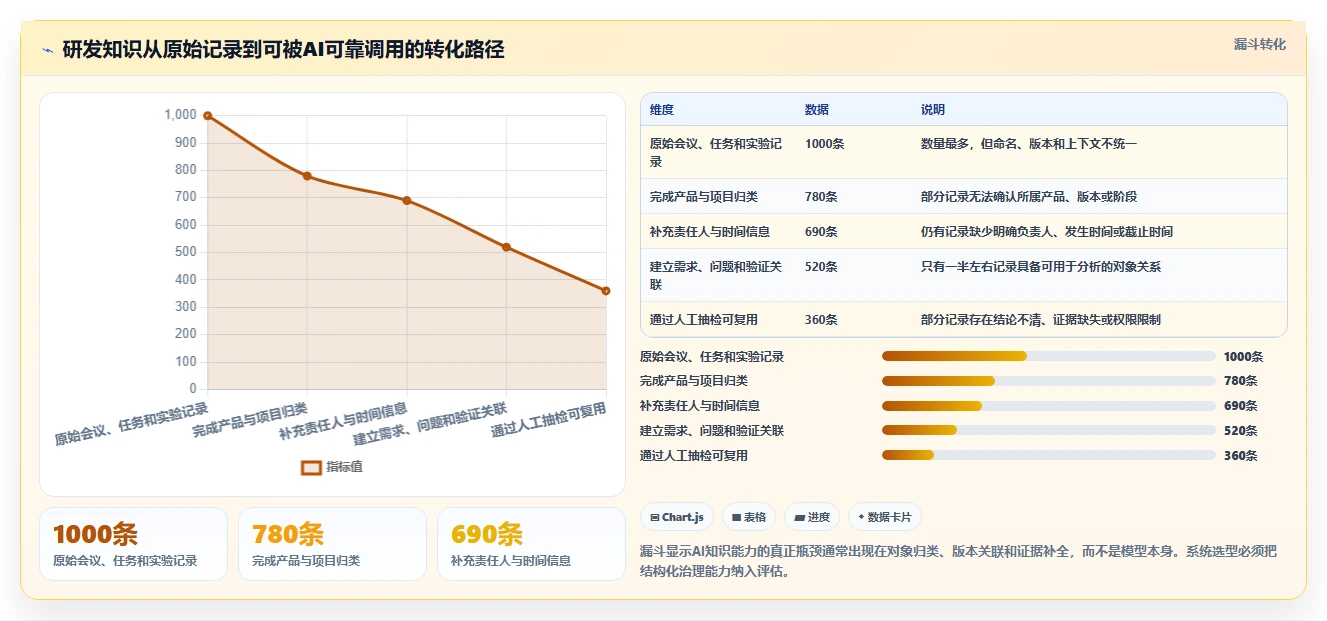
Task: Click the 360条 value beside the progress bar
Action: point(1241,456)
